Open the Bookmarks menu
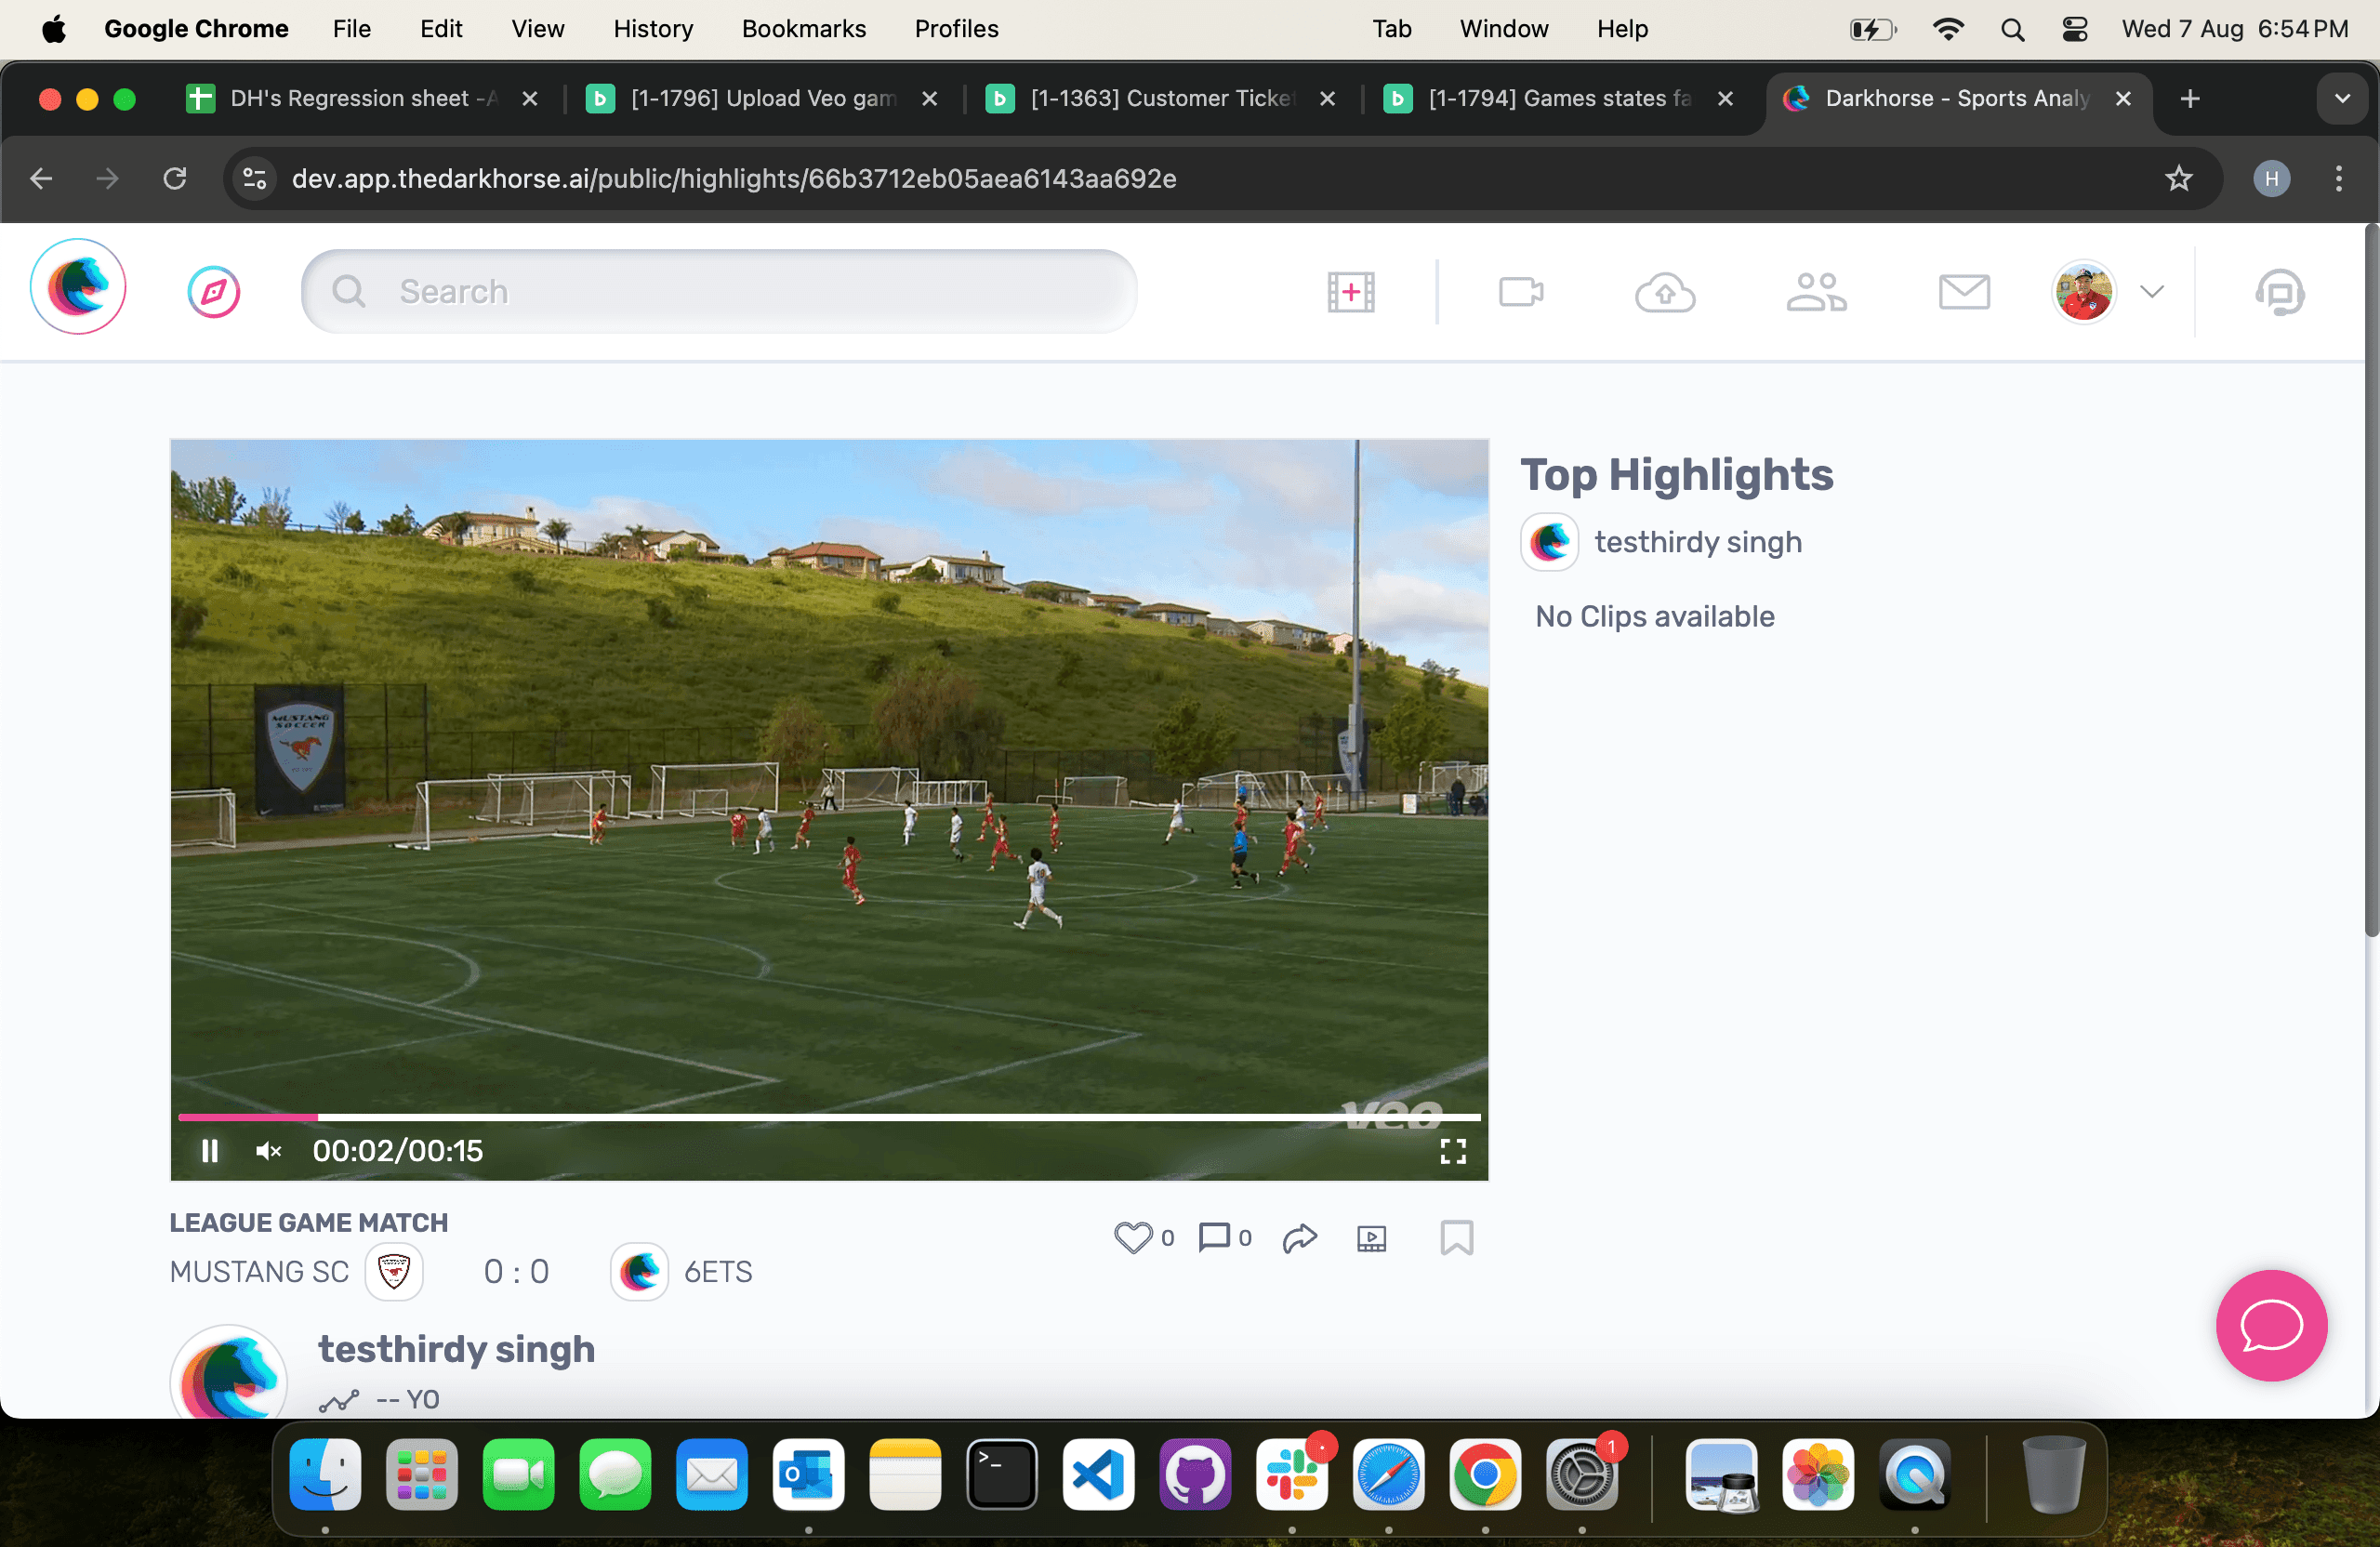Screen dimensions: 2380x1547 [x=804, y=29]
